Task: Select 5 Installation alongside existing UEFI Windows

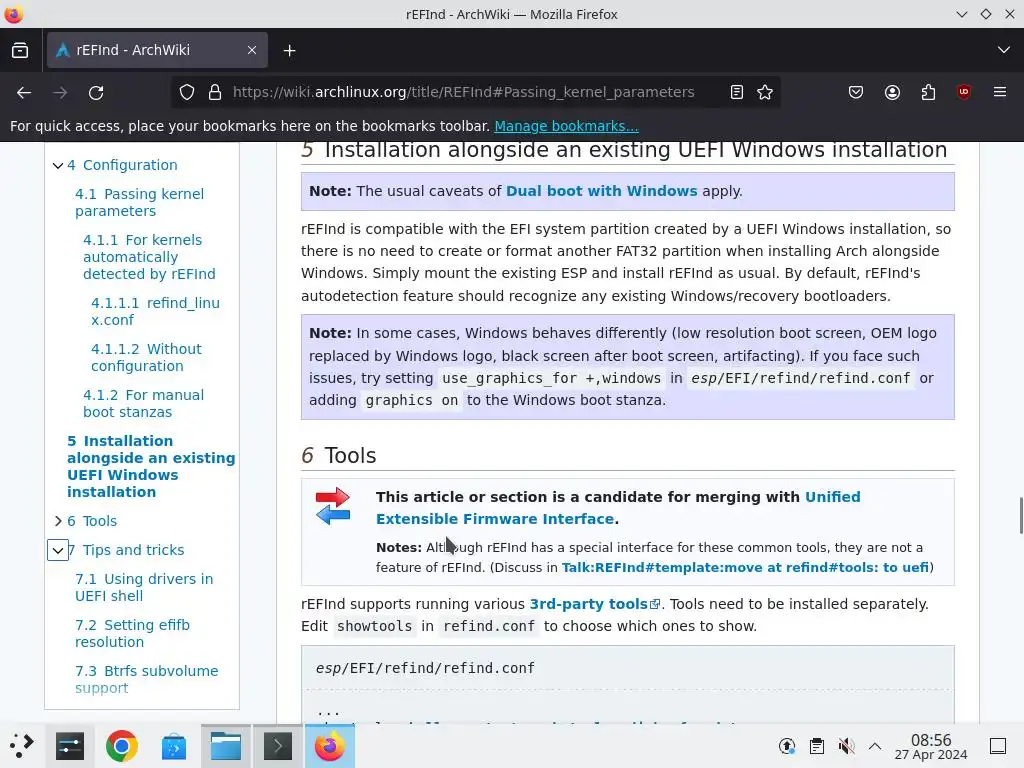Action: pyautogui.click(x=151, y=466)
